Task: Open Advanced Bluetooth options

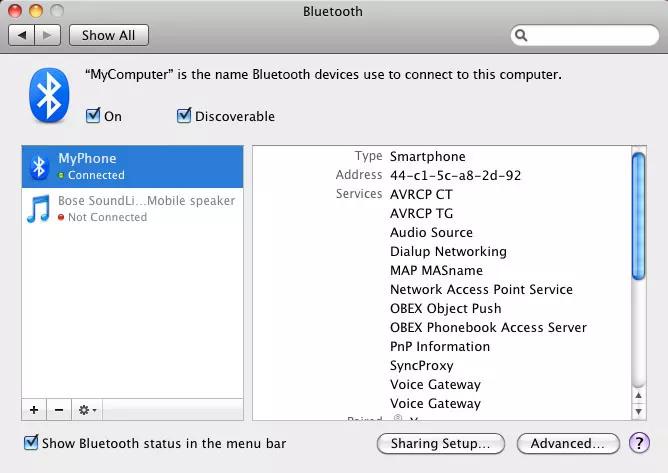Action: point(568,444)
